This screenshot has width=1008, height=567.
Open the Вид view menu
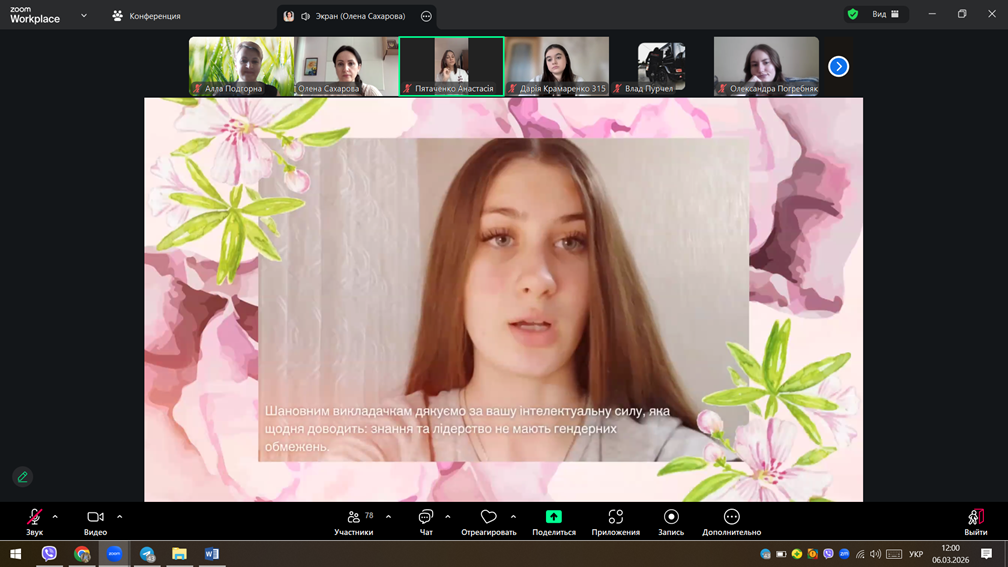(885, 14)
